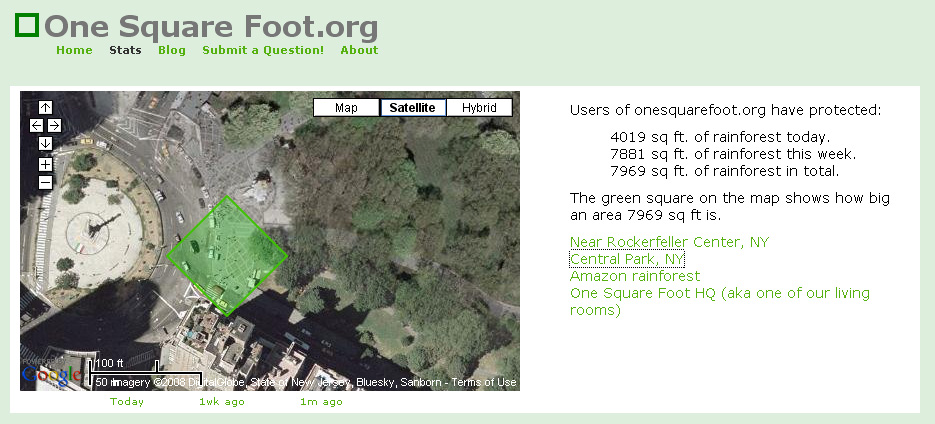Open the One Square Foot HQ link
935x424 pixels.
[720, 301]
